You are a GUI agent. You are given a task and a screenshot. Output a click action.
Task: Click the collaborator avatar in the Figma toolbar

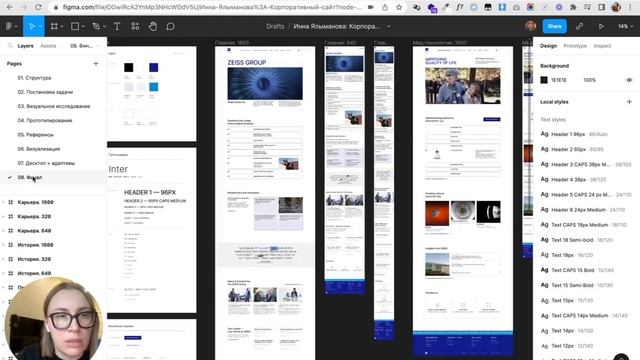coord(530,26)
